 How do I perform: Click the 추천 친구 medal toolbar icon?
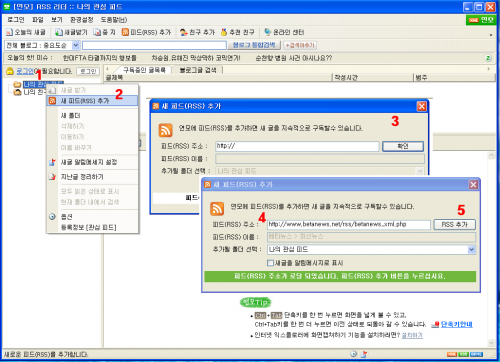point(224,32)
